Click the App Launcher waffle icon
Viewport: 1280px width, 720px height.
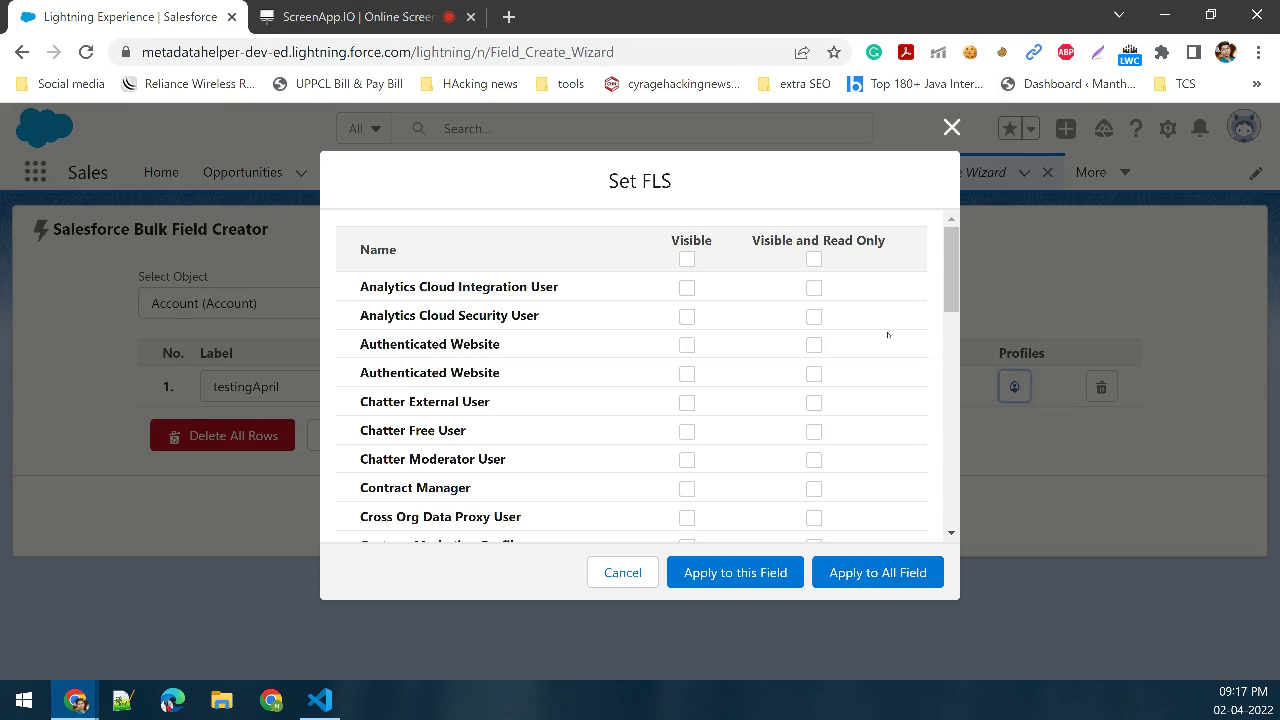pos(35,172)
